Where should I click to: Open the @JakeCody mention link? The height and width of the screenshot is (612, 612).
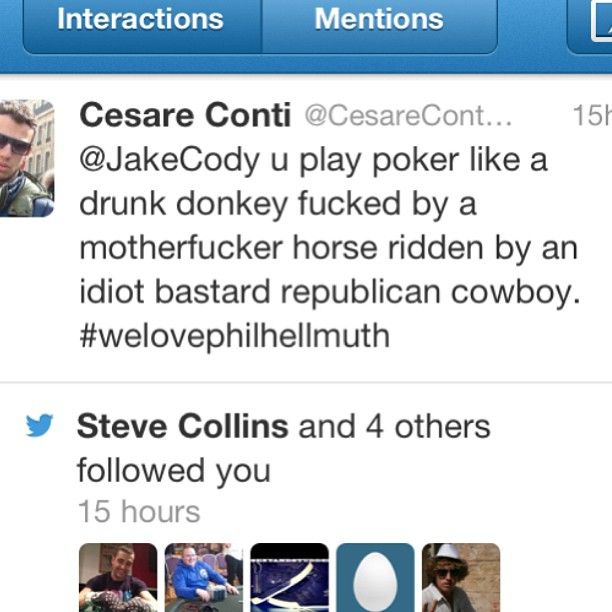tap(169, 160)
